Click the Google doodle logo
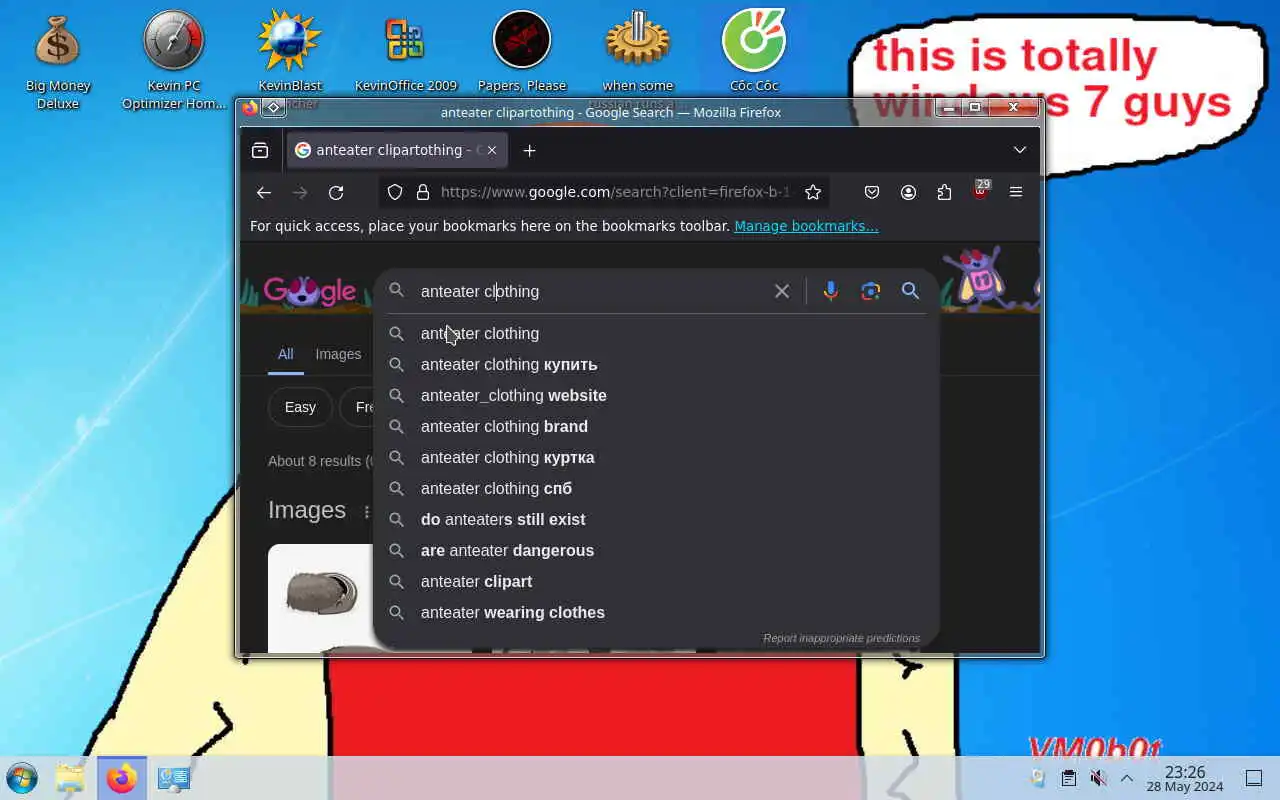The image size is (1280, 800). tap(310, 291)
